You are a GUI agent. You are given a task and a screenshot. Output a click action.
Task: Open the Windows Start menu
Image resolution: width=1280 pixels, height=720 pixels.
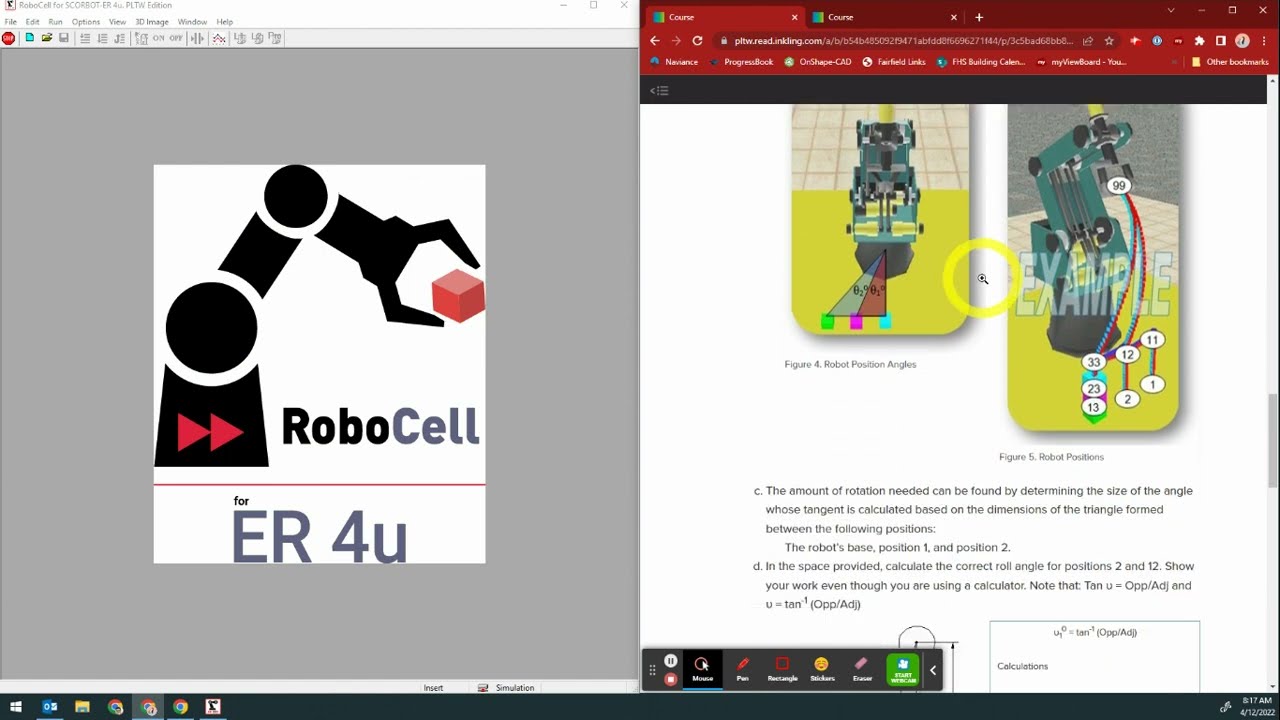(x=16, y=707)
